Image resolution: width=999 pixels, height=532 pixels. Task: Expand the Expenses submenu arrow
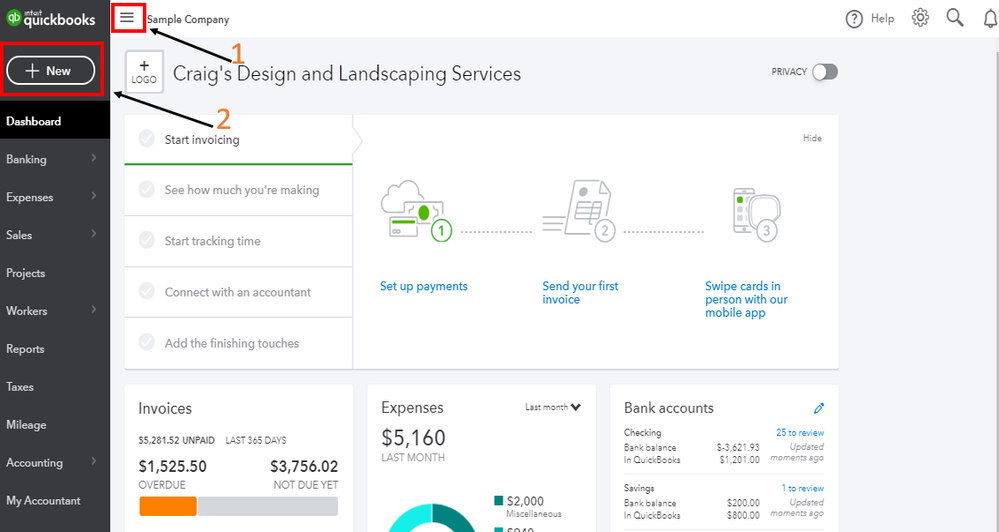(94, 196)
